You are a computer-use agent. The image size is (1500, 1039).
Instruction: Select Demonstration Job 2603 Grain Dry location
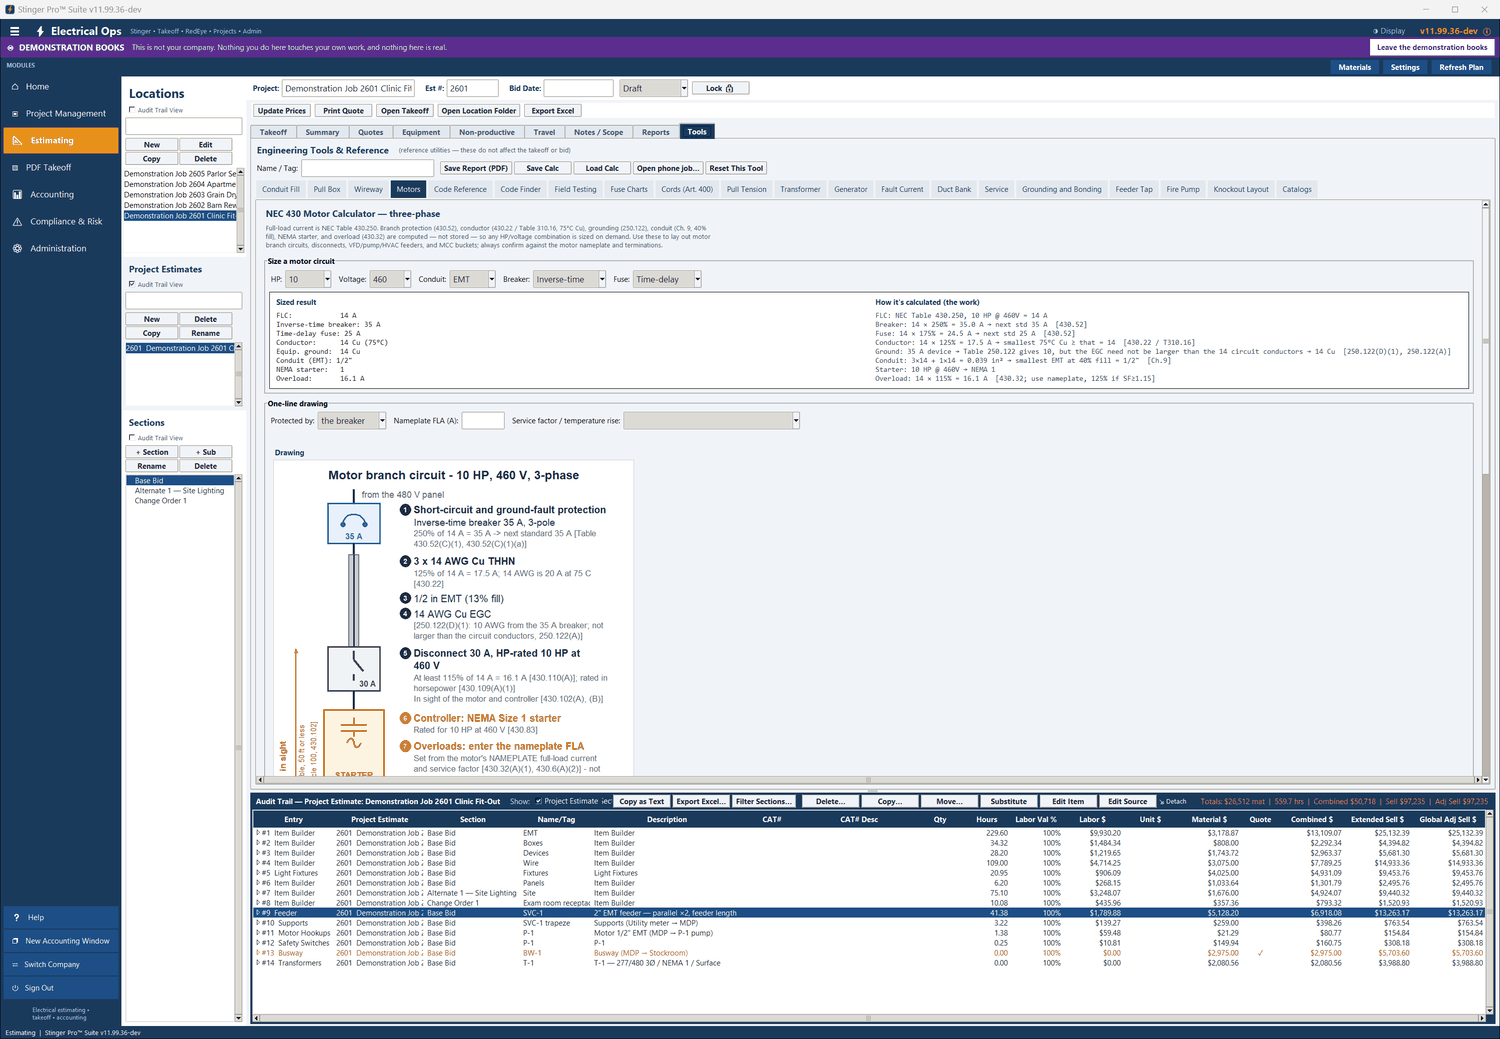pos(180,195)
